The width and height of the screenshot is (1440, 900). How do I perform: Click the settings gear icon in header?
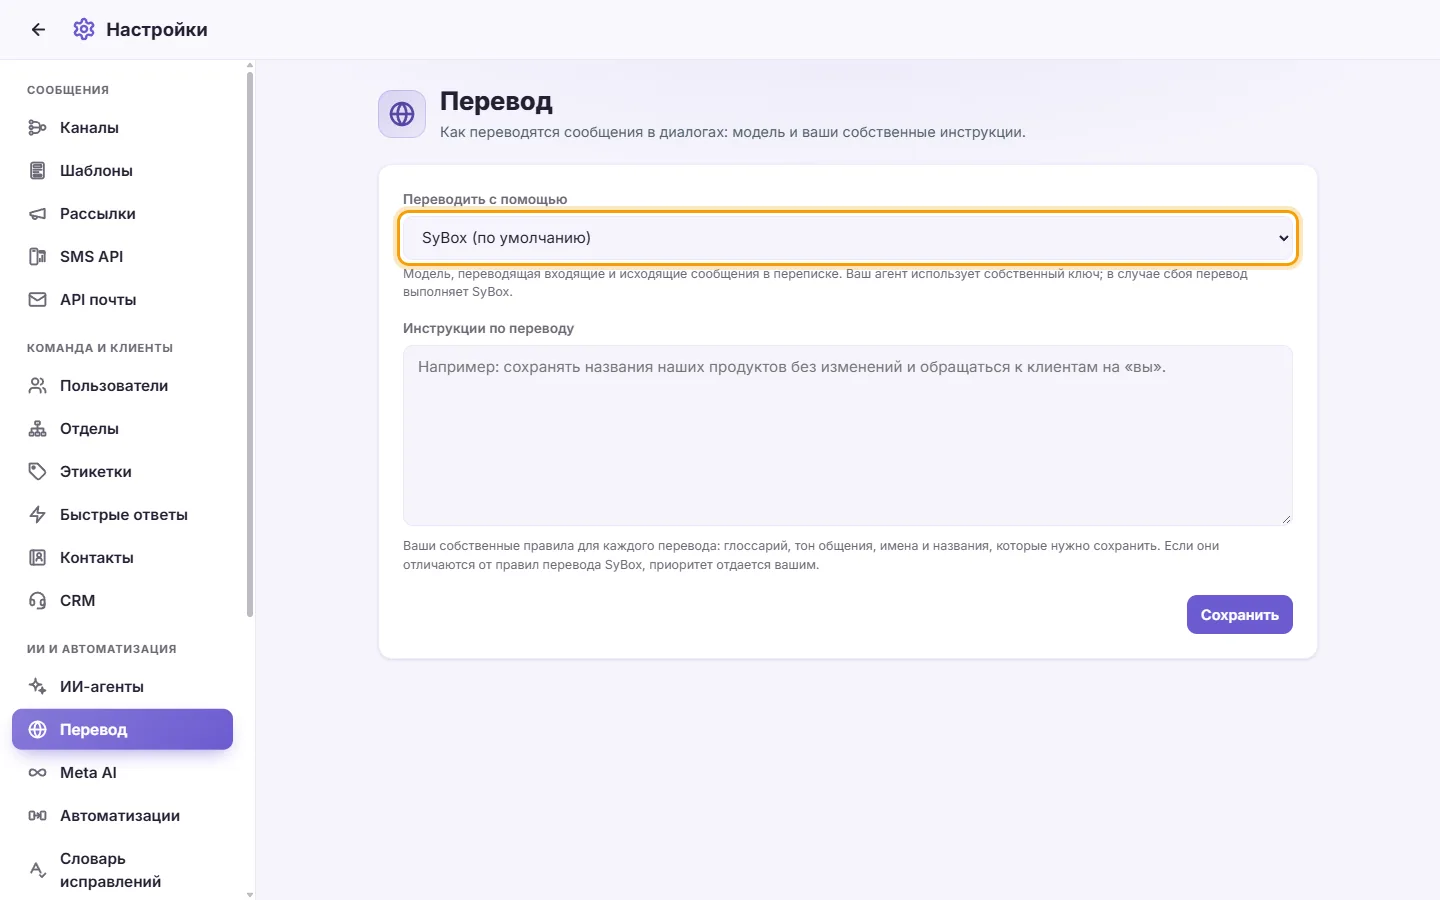84,30
